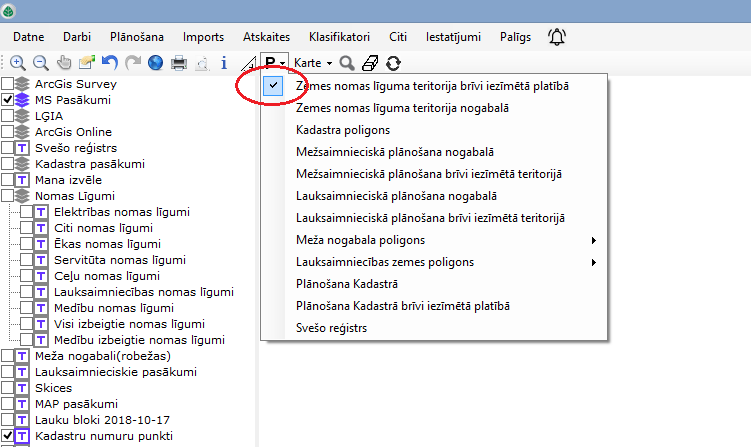This screenshot has width=751, height=447.
Task: Open the Citi menu
Action: (398, 37)
